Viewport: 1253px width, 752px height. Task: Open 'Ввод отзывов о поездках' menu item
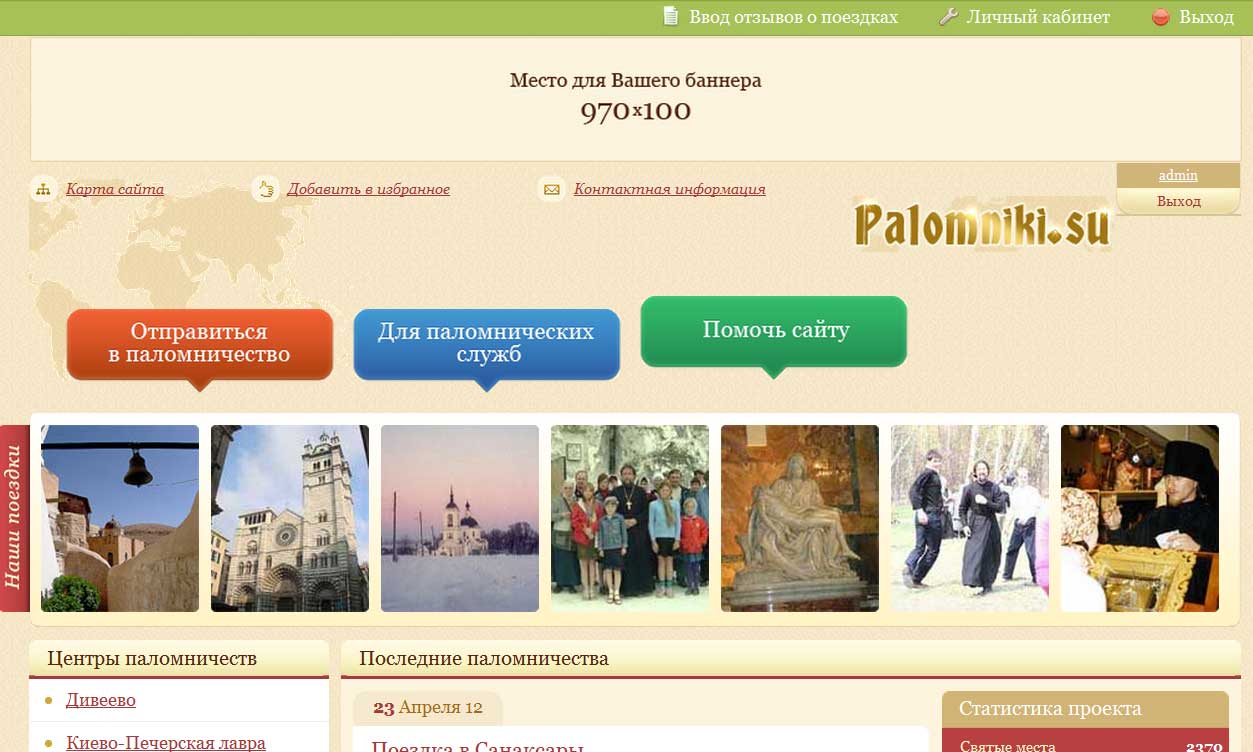(793, 17)
